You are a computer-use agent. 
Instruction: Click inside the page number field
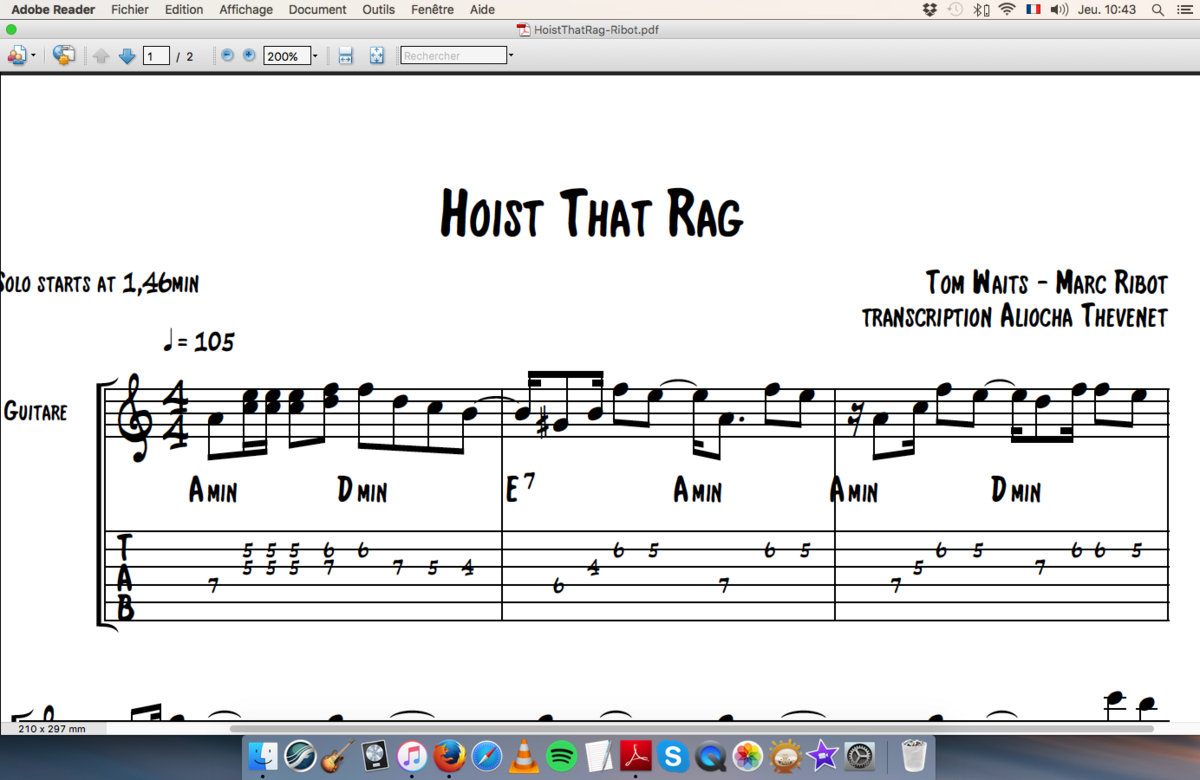point(156,56)
